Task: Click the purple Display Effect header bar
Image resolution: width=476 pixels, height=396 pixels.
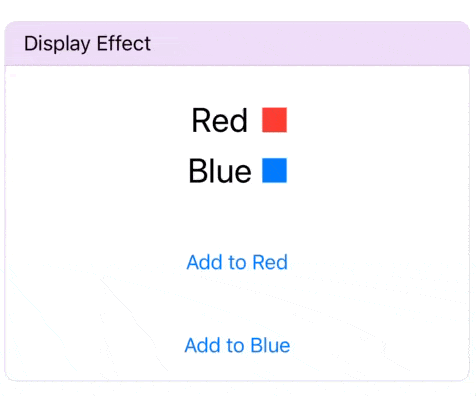Action: coord(237,44)
